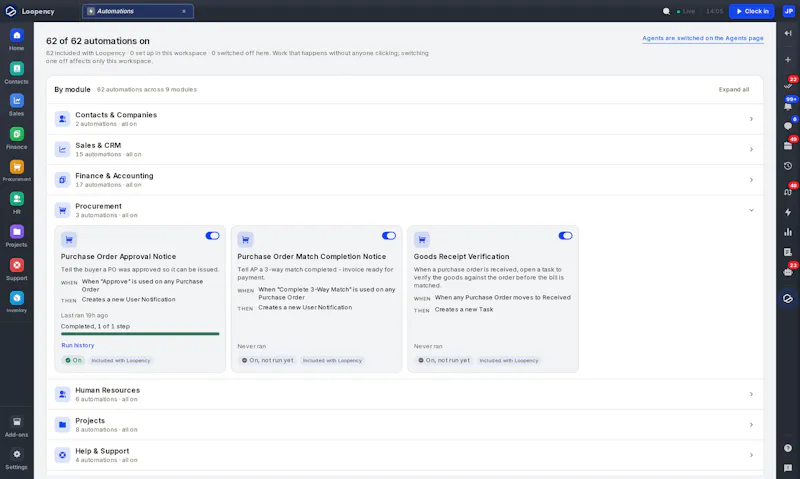Open the Loopency assistant icon in right rail
This screenshot has height=479, width=800.
tap(788, 298)
